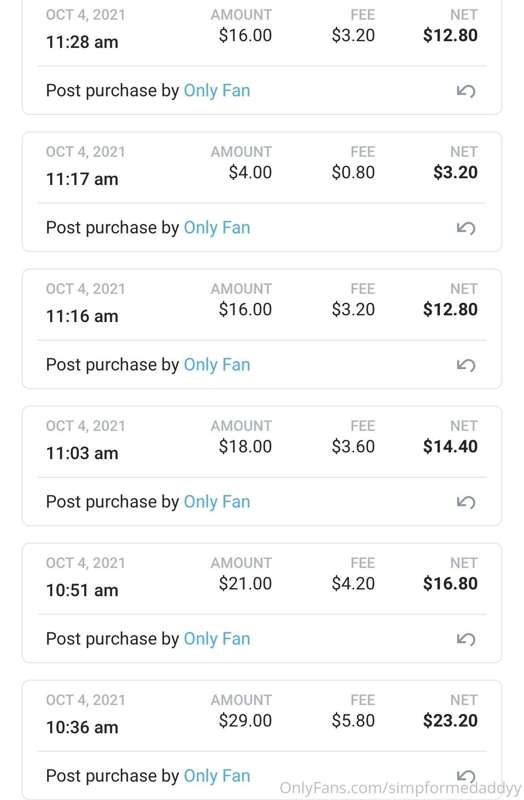Open Only Fan link in 11:16 am purchase

tap(217, 365)
